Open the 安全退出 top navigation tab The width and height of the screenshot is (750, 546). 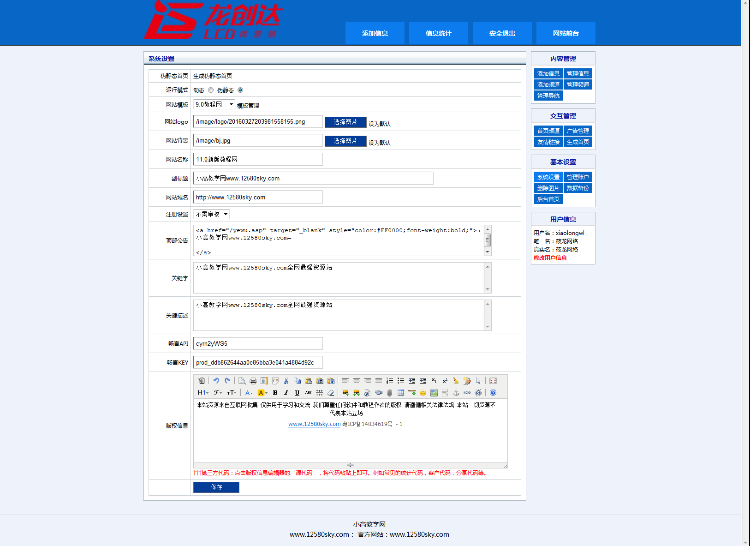pos(502,33)
